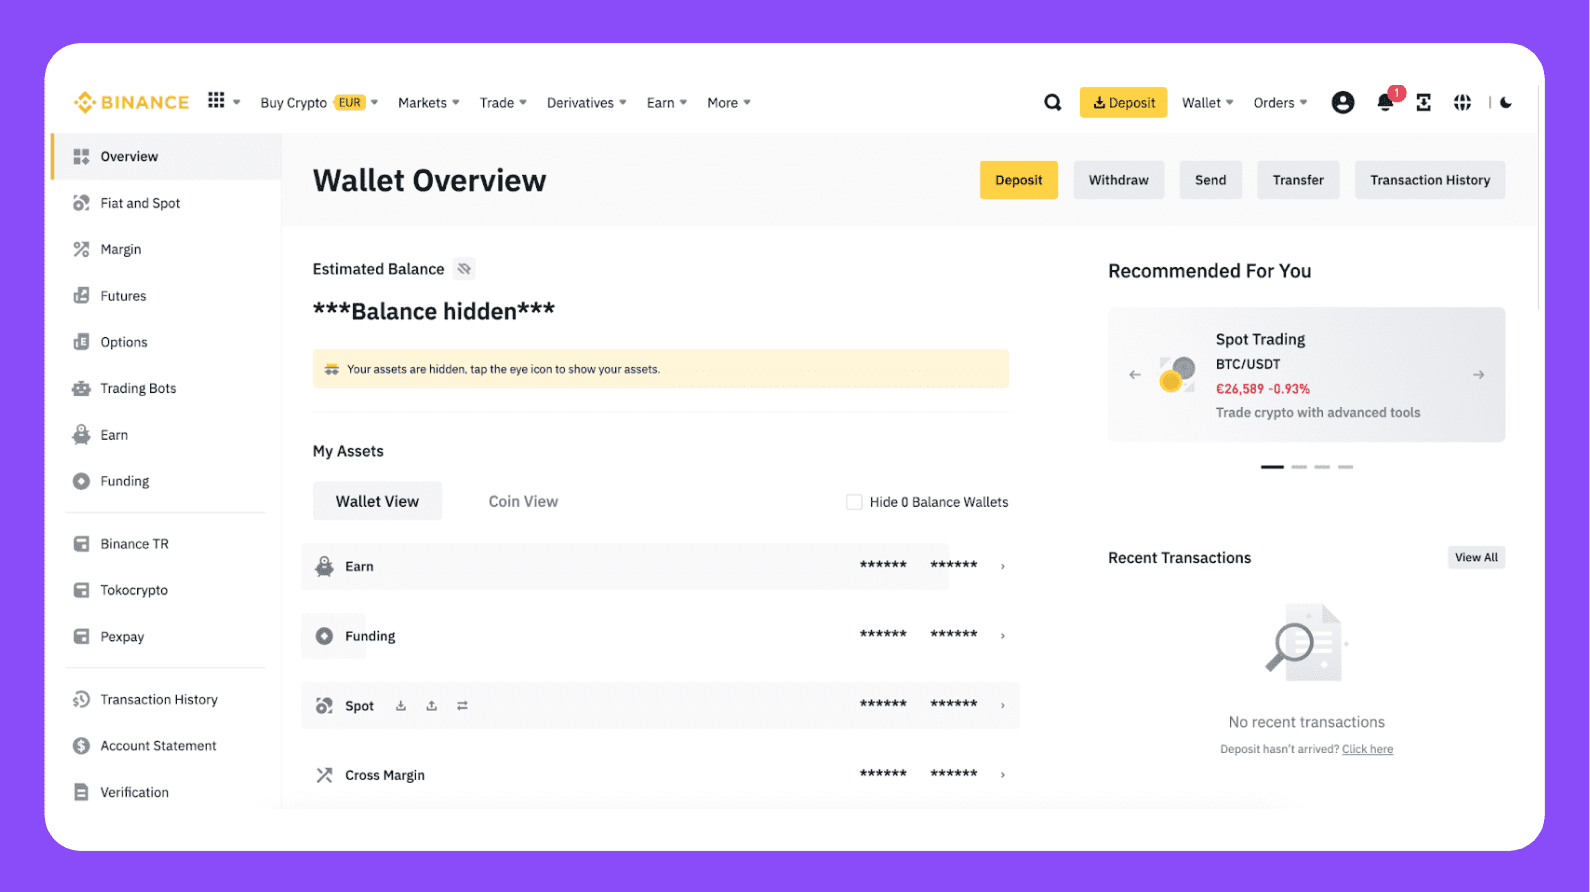Viewport: 1590px width, 892px height.
Task: Click the Send button
Action: point(1211,180)
